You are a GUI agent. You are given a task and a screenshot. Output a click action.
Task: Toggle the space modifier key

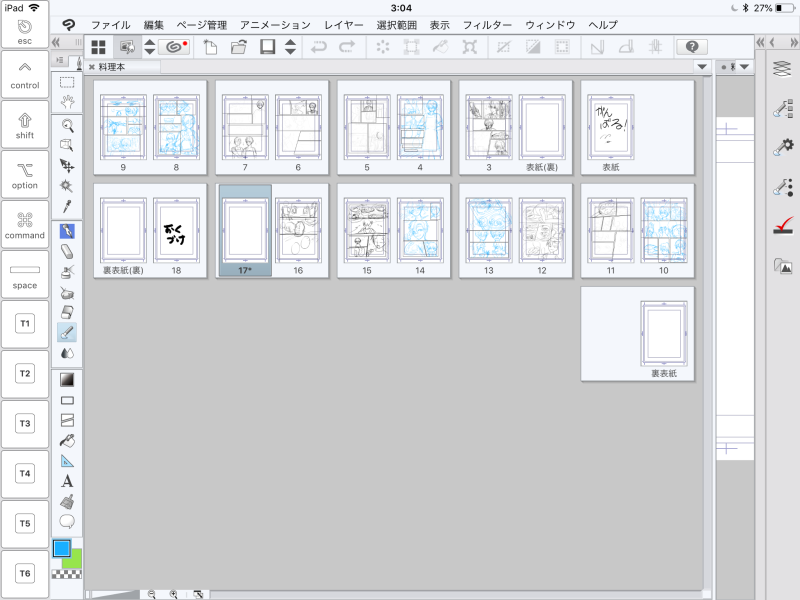pos(24,275)
